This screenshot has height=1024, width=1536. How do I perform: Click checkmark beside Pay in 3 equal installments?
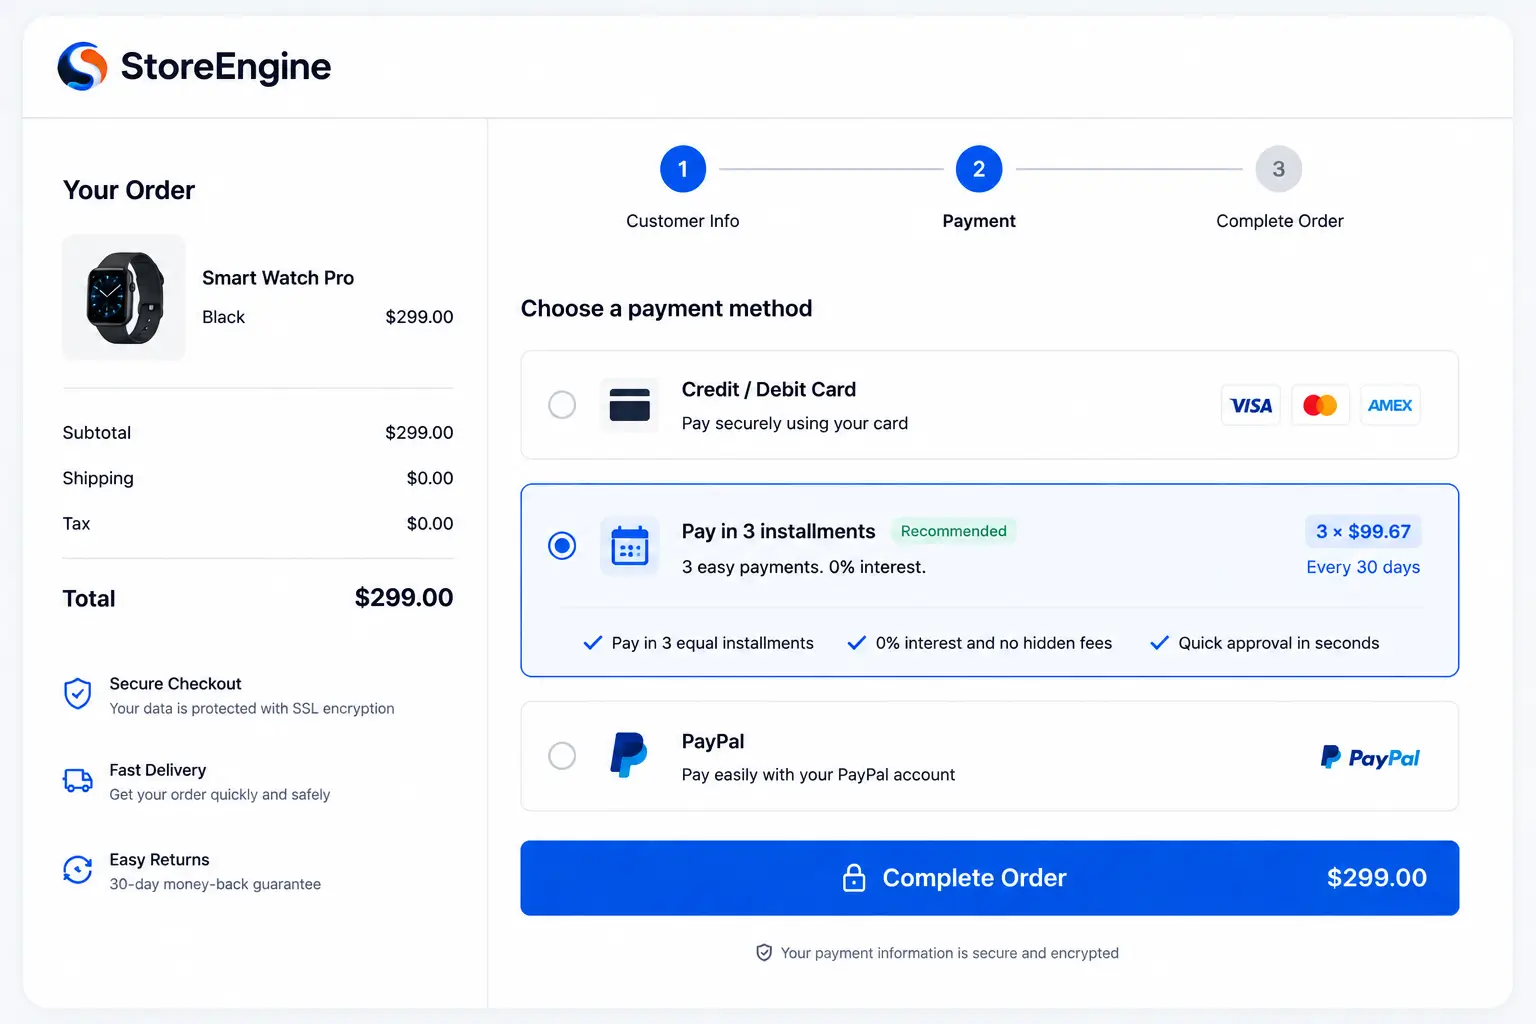593,643
